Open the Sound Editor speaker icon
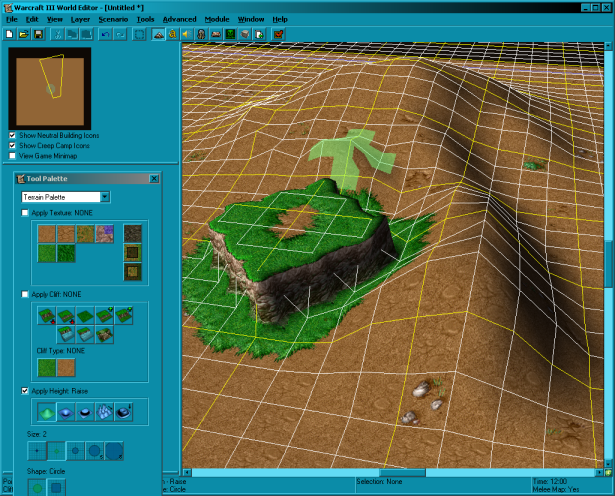615x496 pixels. pos(187,35)
